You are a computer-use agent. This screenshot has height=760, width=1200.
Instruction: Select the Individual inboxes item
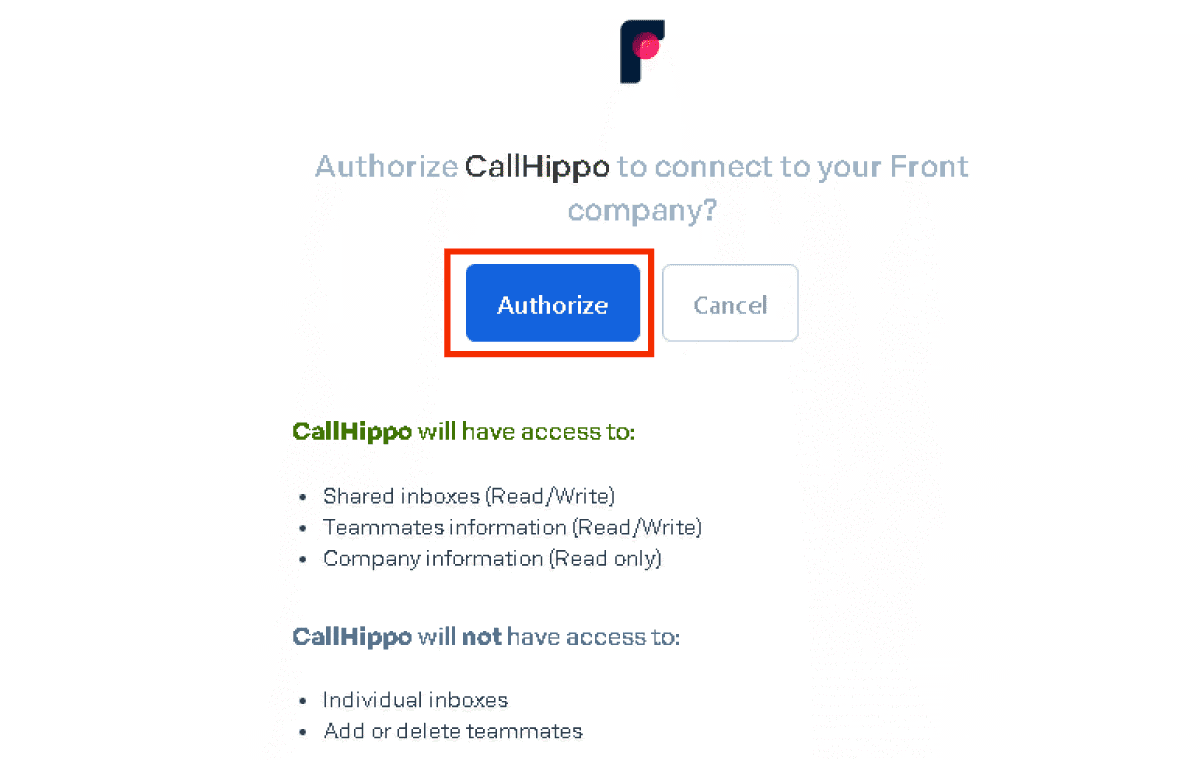pos(416,700)
